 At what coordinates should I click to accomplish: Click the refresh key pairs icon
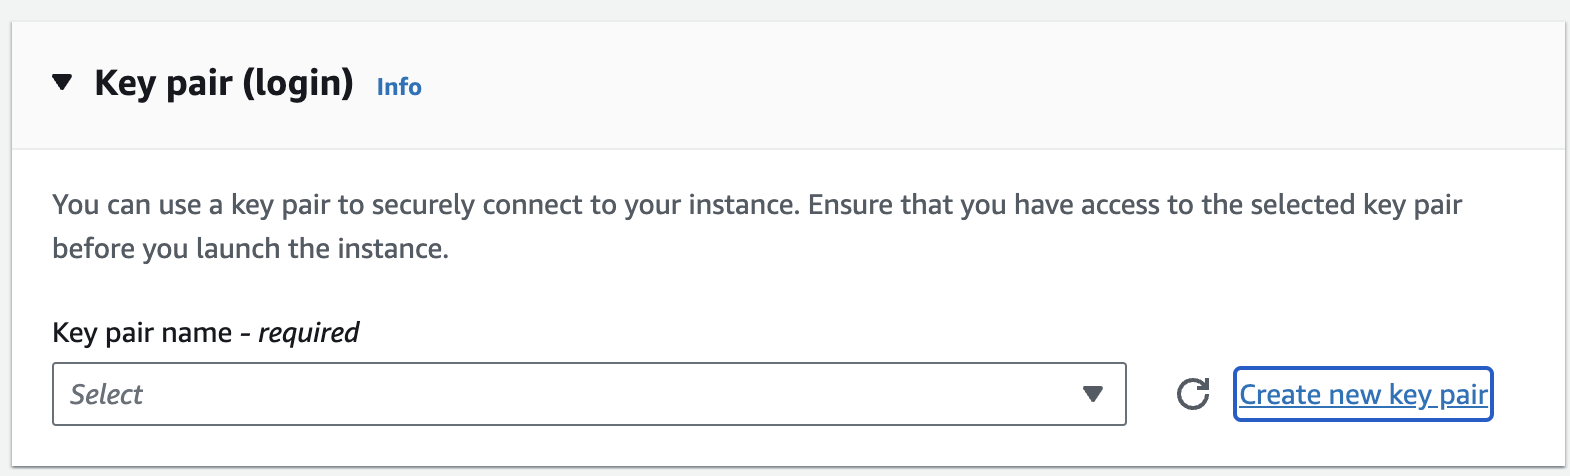tap(1192, 394)
